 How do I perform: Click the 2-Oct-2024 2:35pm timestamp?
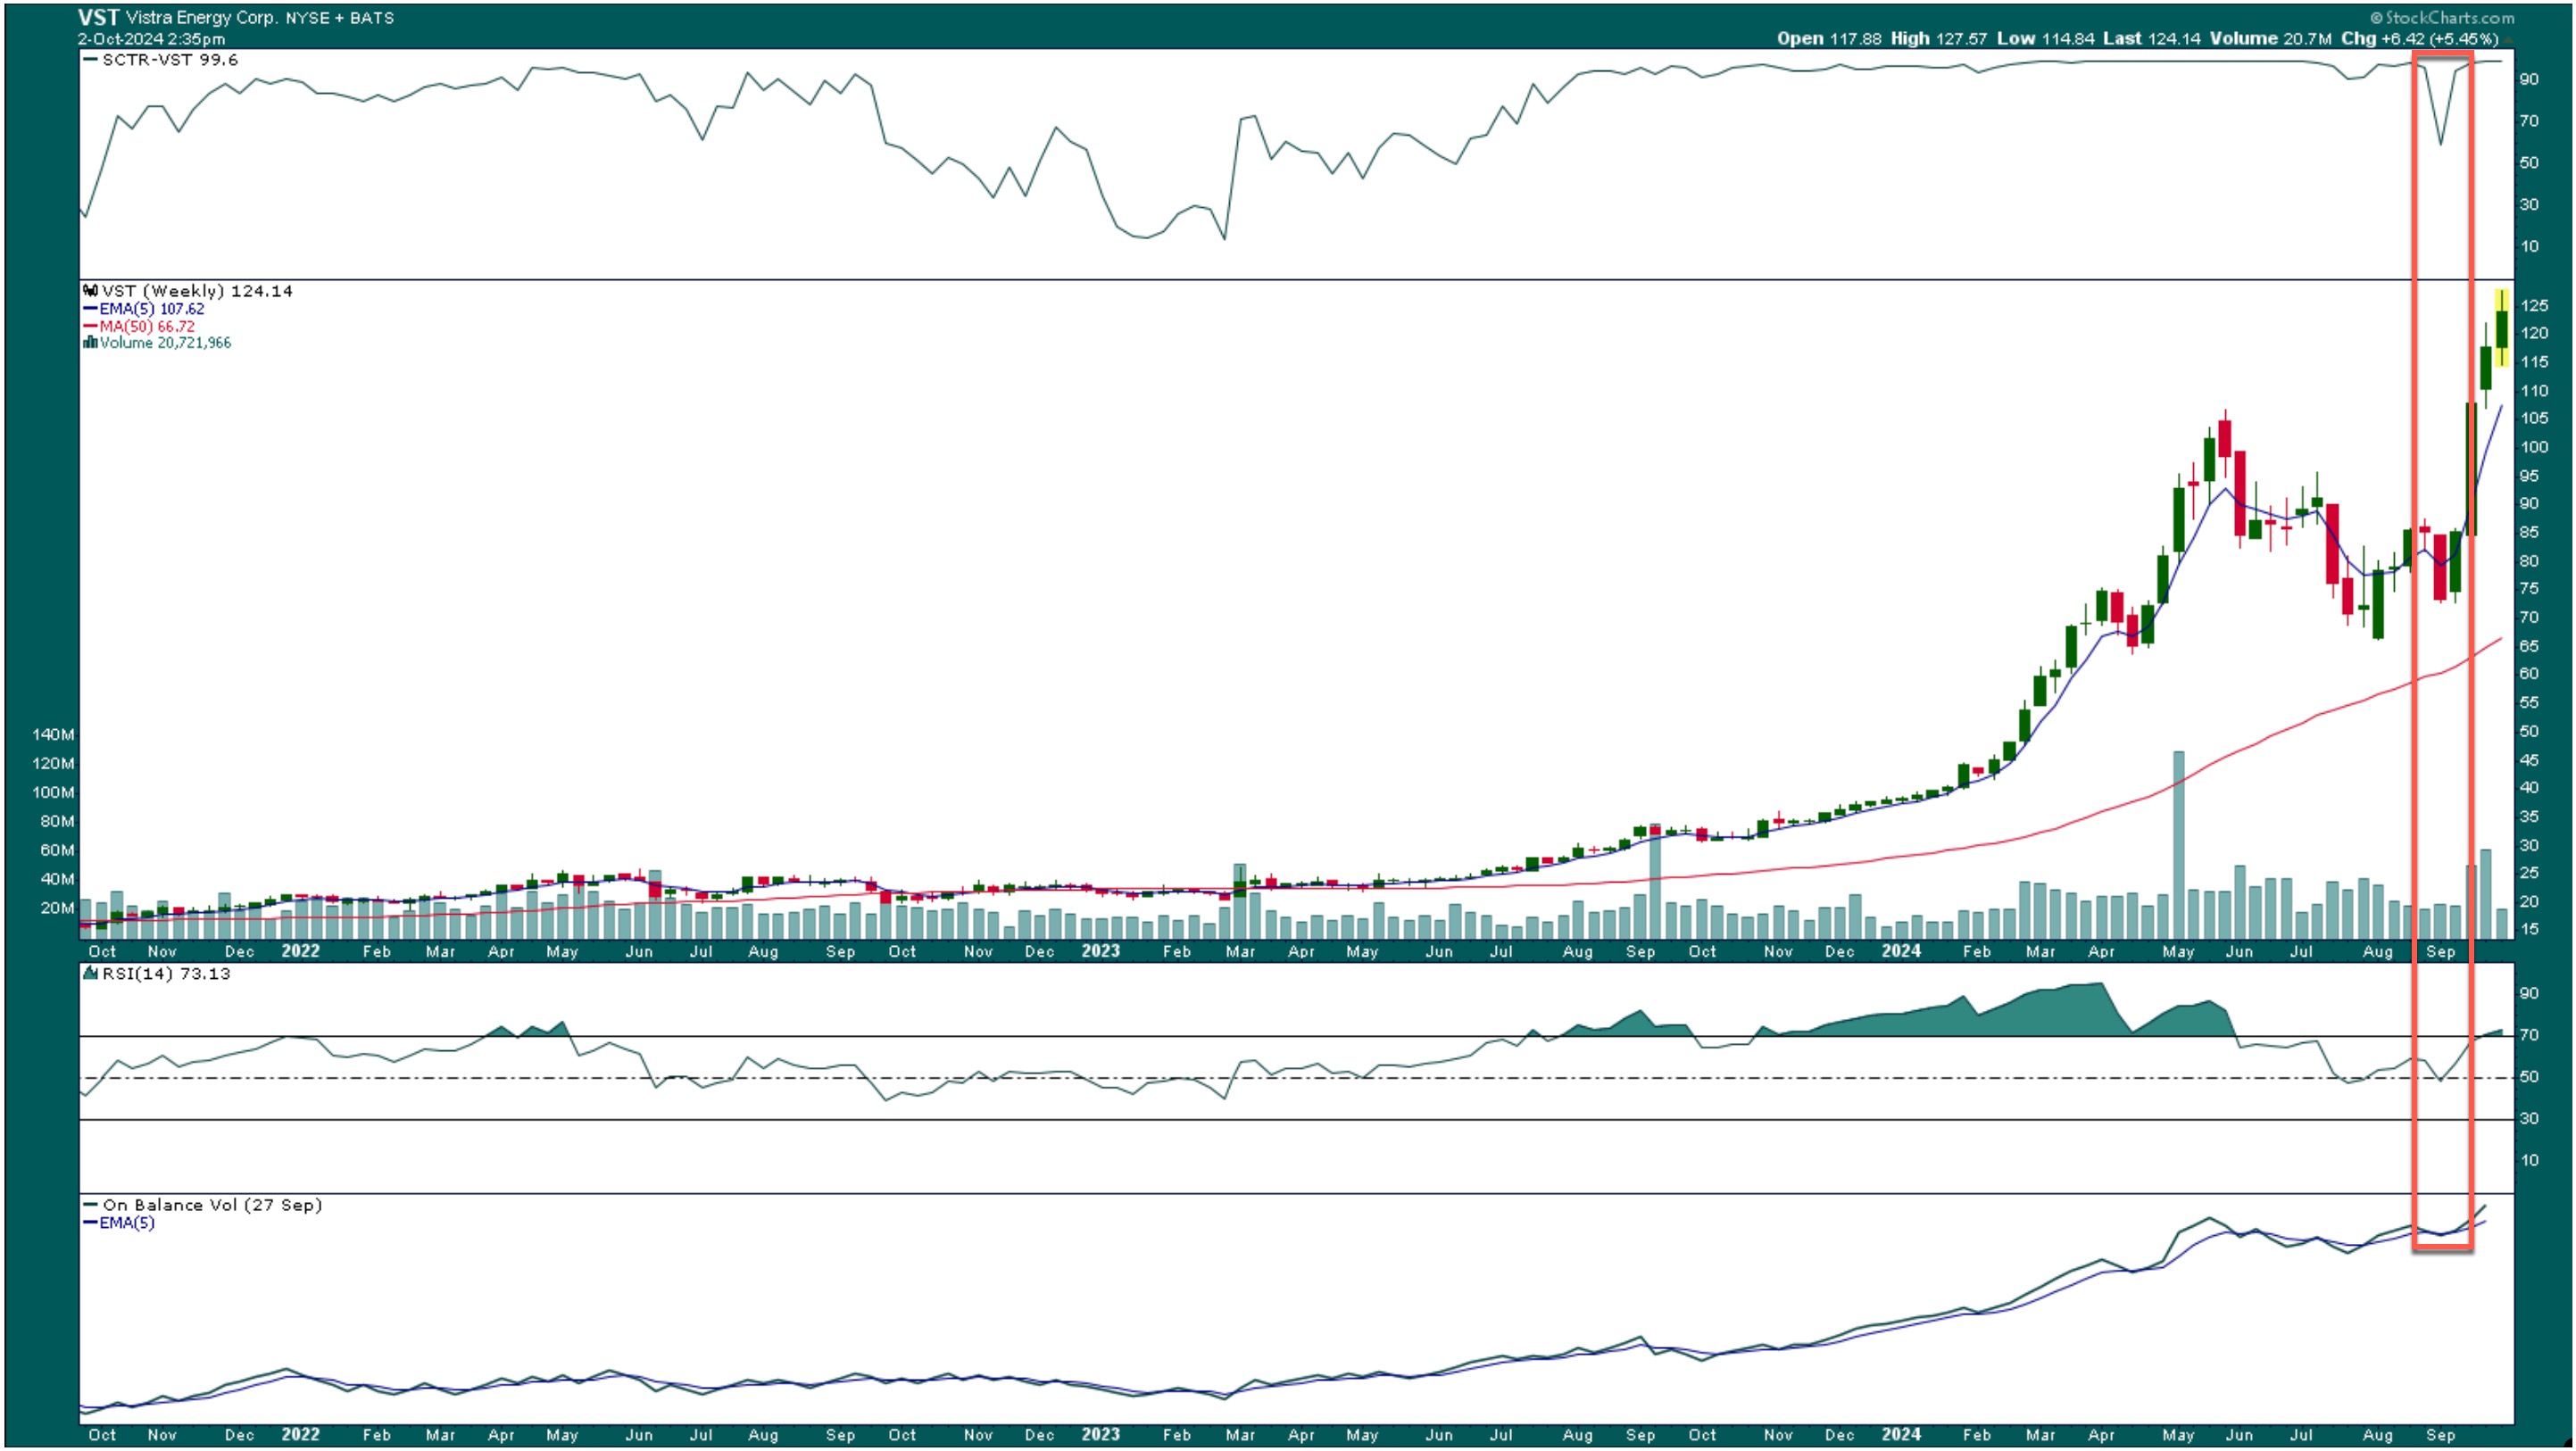(152, 39)
